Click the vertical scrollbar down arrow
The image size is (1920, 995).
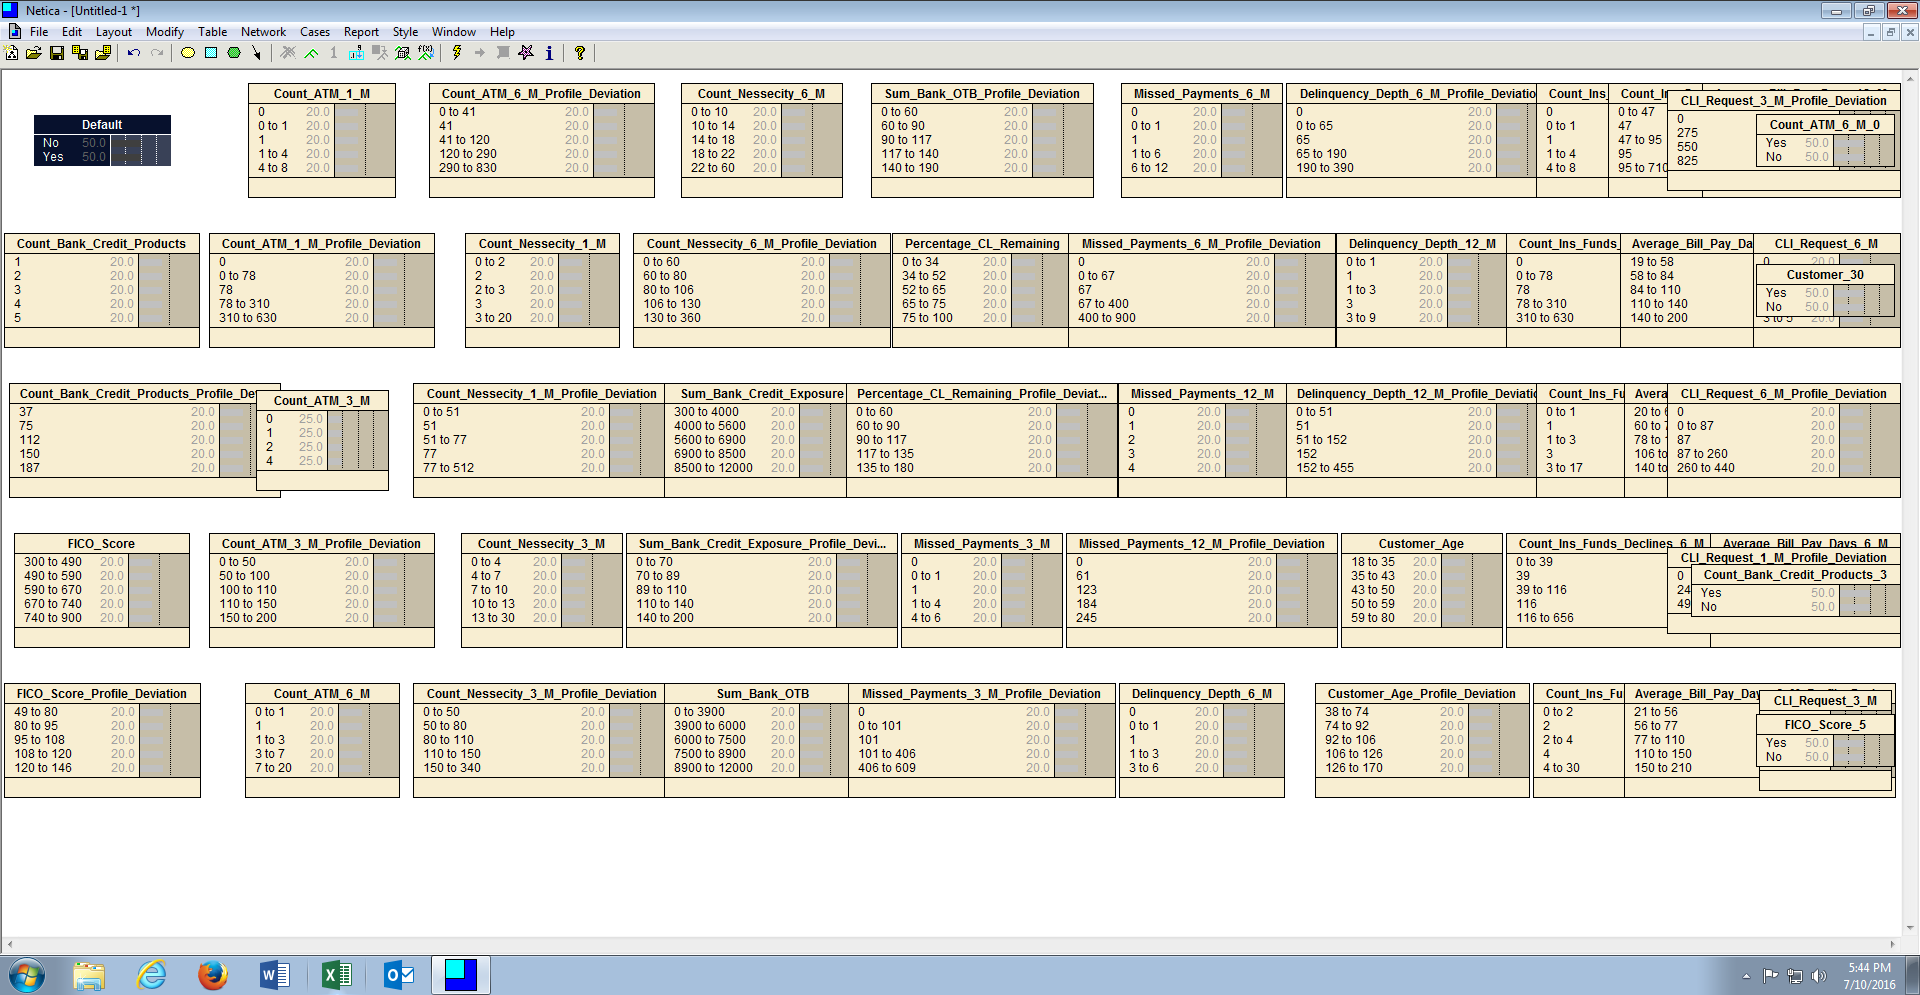1910,928
